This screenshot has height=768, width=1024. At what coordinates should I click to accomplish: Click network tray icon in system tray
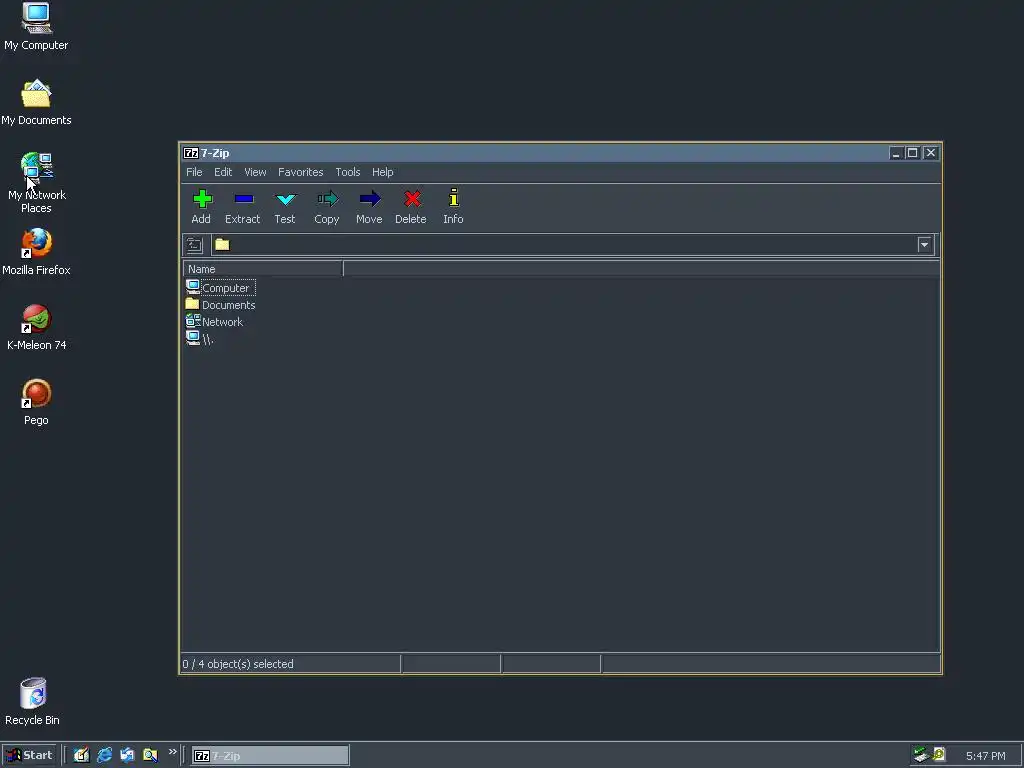tap(921, 755)
